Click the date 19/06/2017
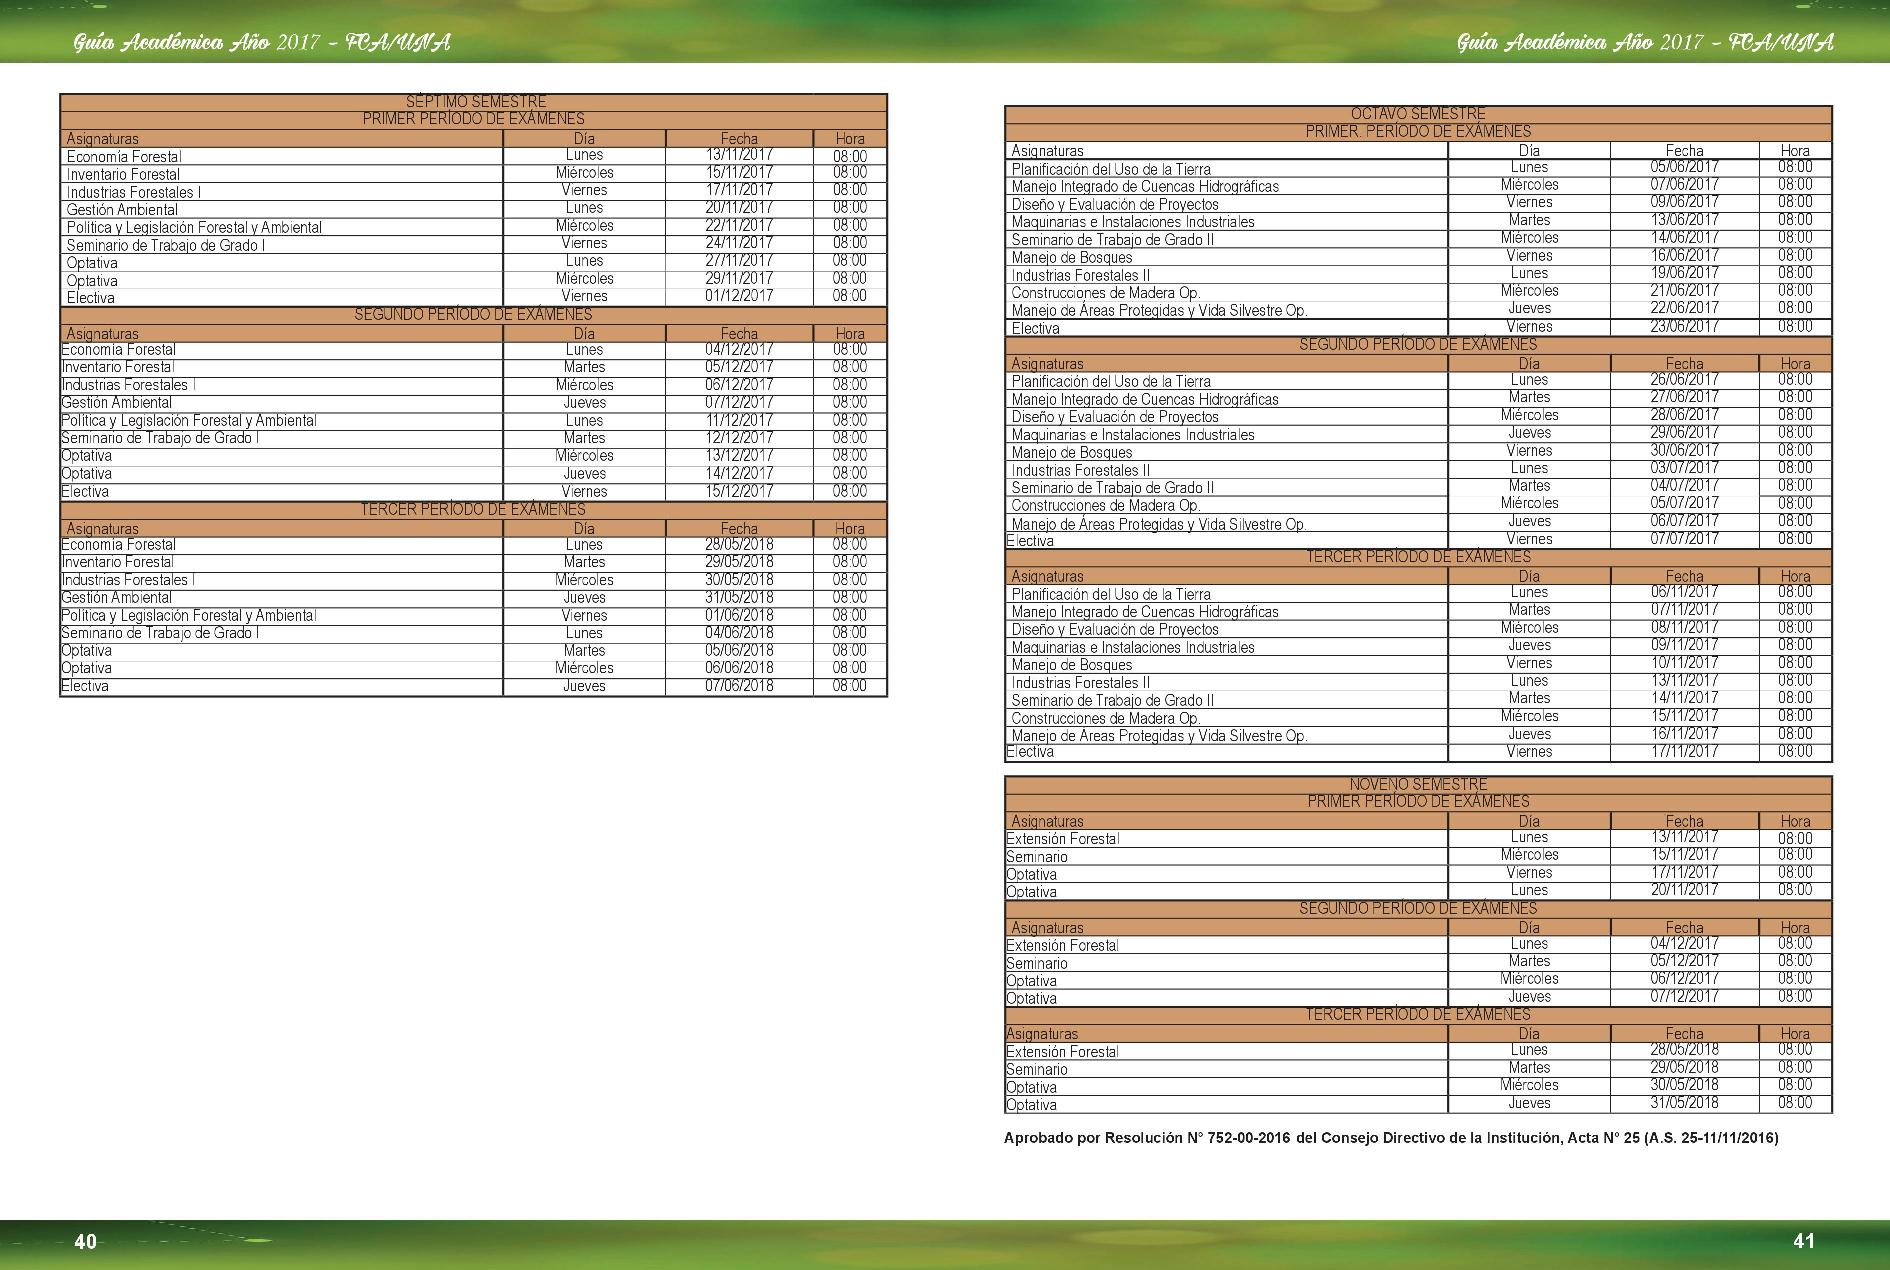The height and width of the screenshot is (1270, 1890). tap(1684, 273)
